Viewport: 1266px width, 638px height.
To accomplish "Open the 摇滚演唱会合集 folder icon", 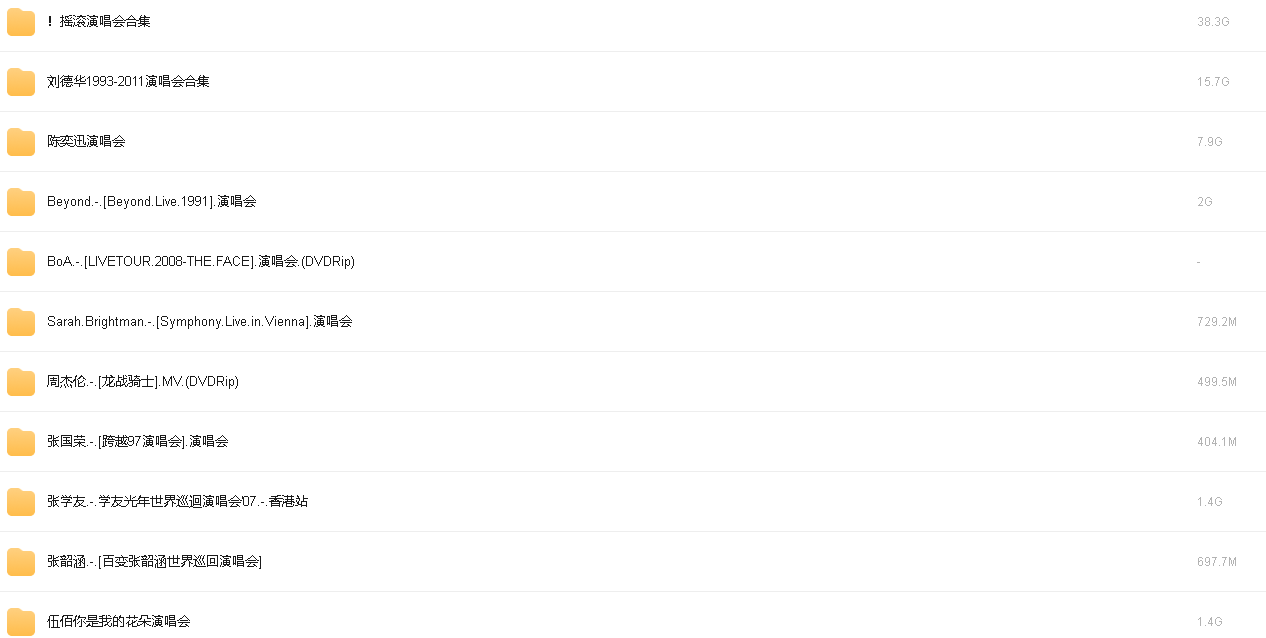I will [21, 22].
